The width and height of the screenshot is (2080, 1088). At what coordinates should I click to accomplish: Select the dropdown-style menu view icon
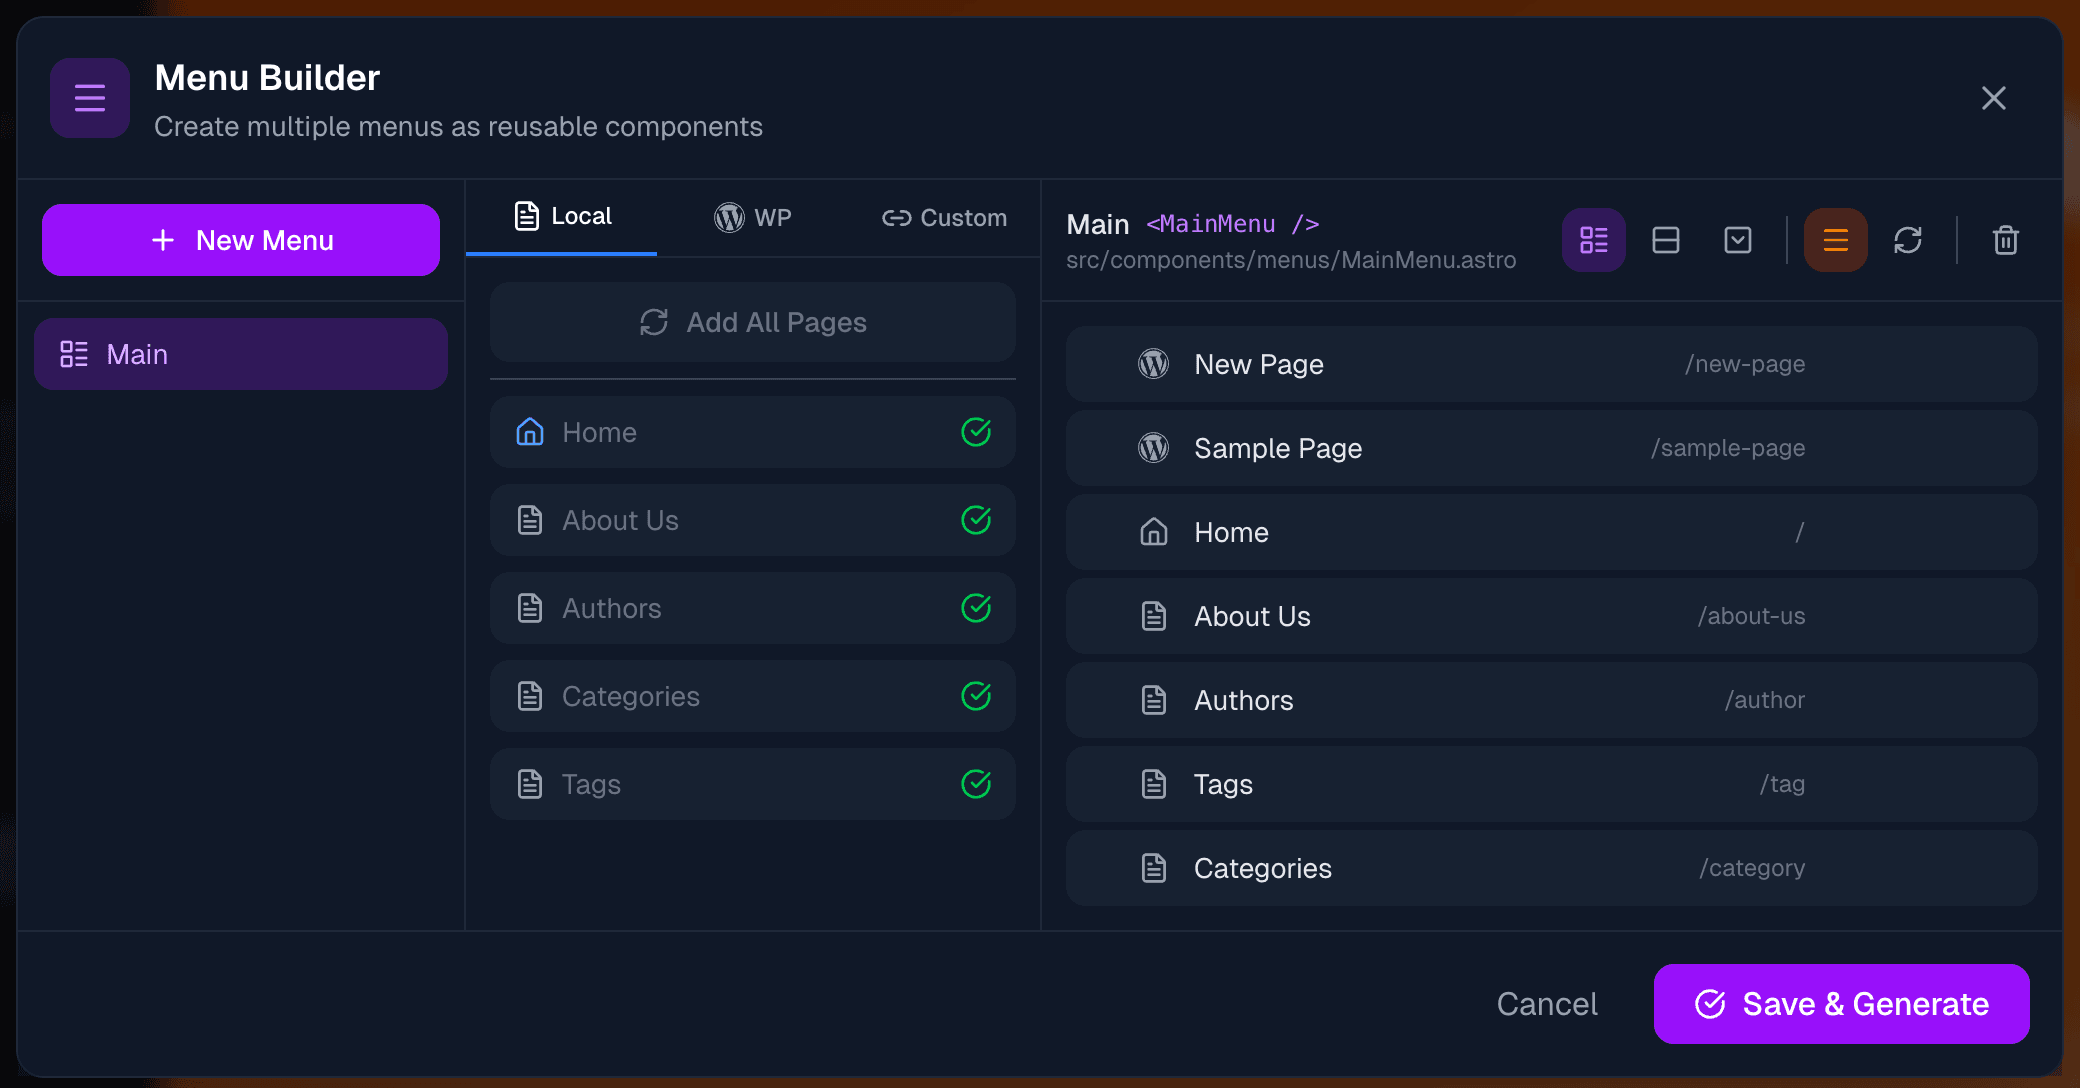point(1738,240)
